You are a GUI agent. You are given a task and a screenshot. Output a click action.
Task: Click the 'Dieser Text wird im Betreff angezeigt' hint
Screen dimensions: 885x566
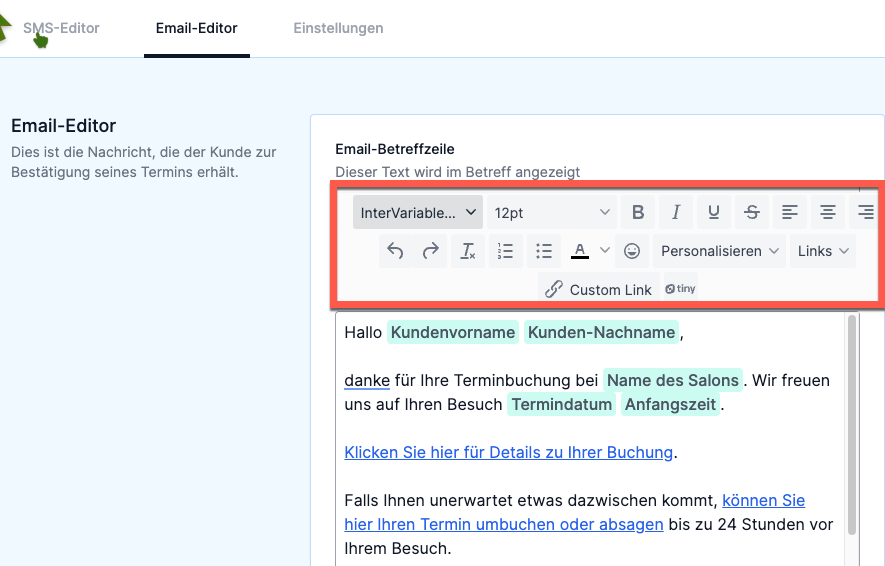click(458, 172)
